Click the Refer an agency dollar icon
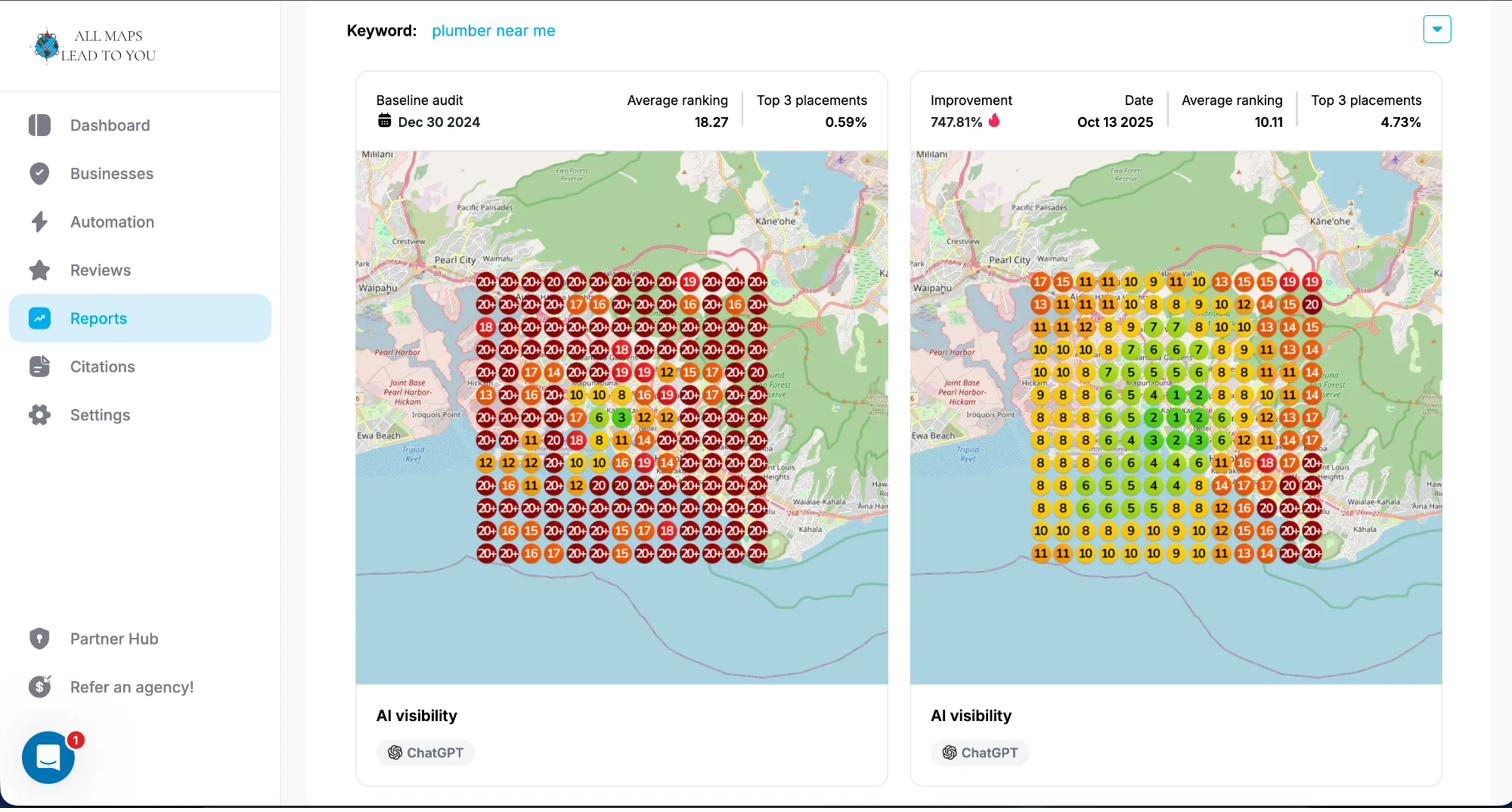This screenshot has width=1512, height=812. pyautogui.click(x=40, y=687)
